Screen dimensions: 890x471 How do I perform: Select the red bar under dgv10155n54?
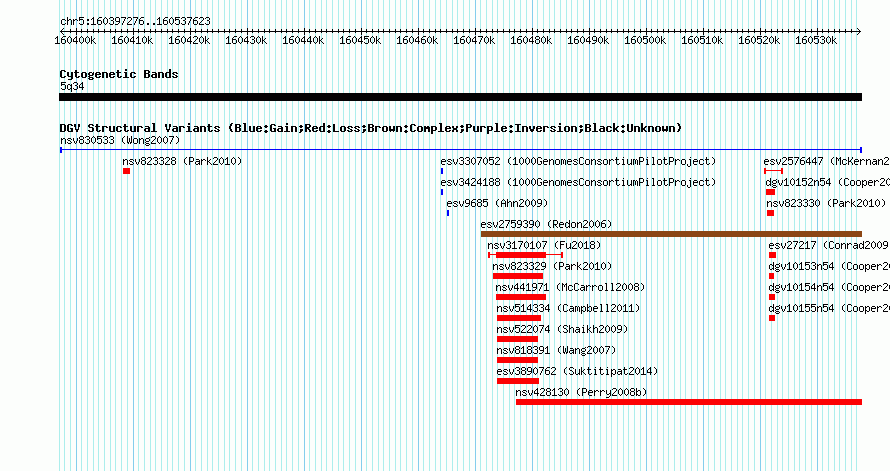(x=772, y=318)
